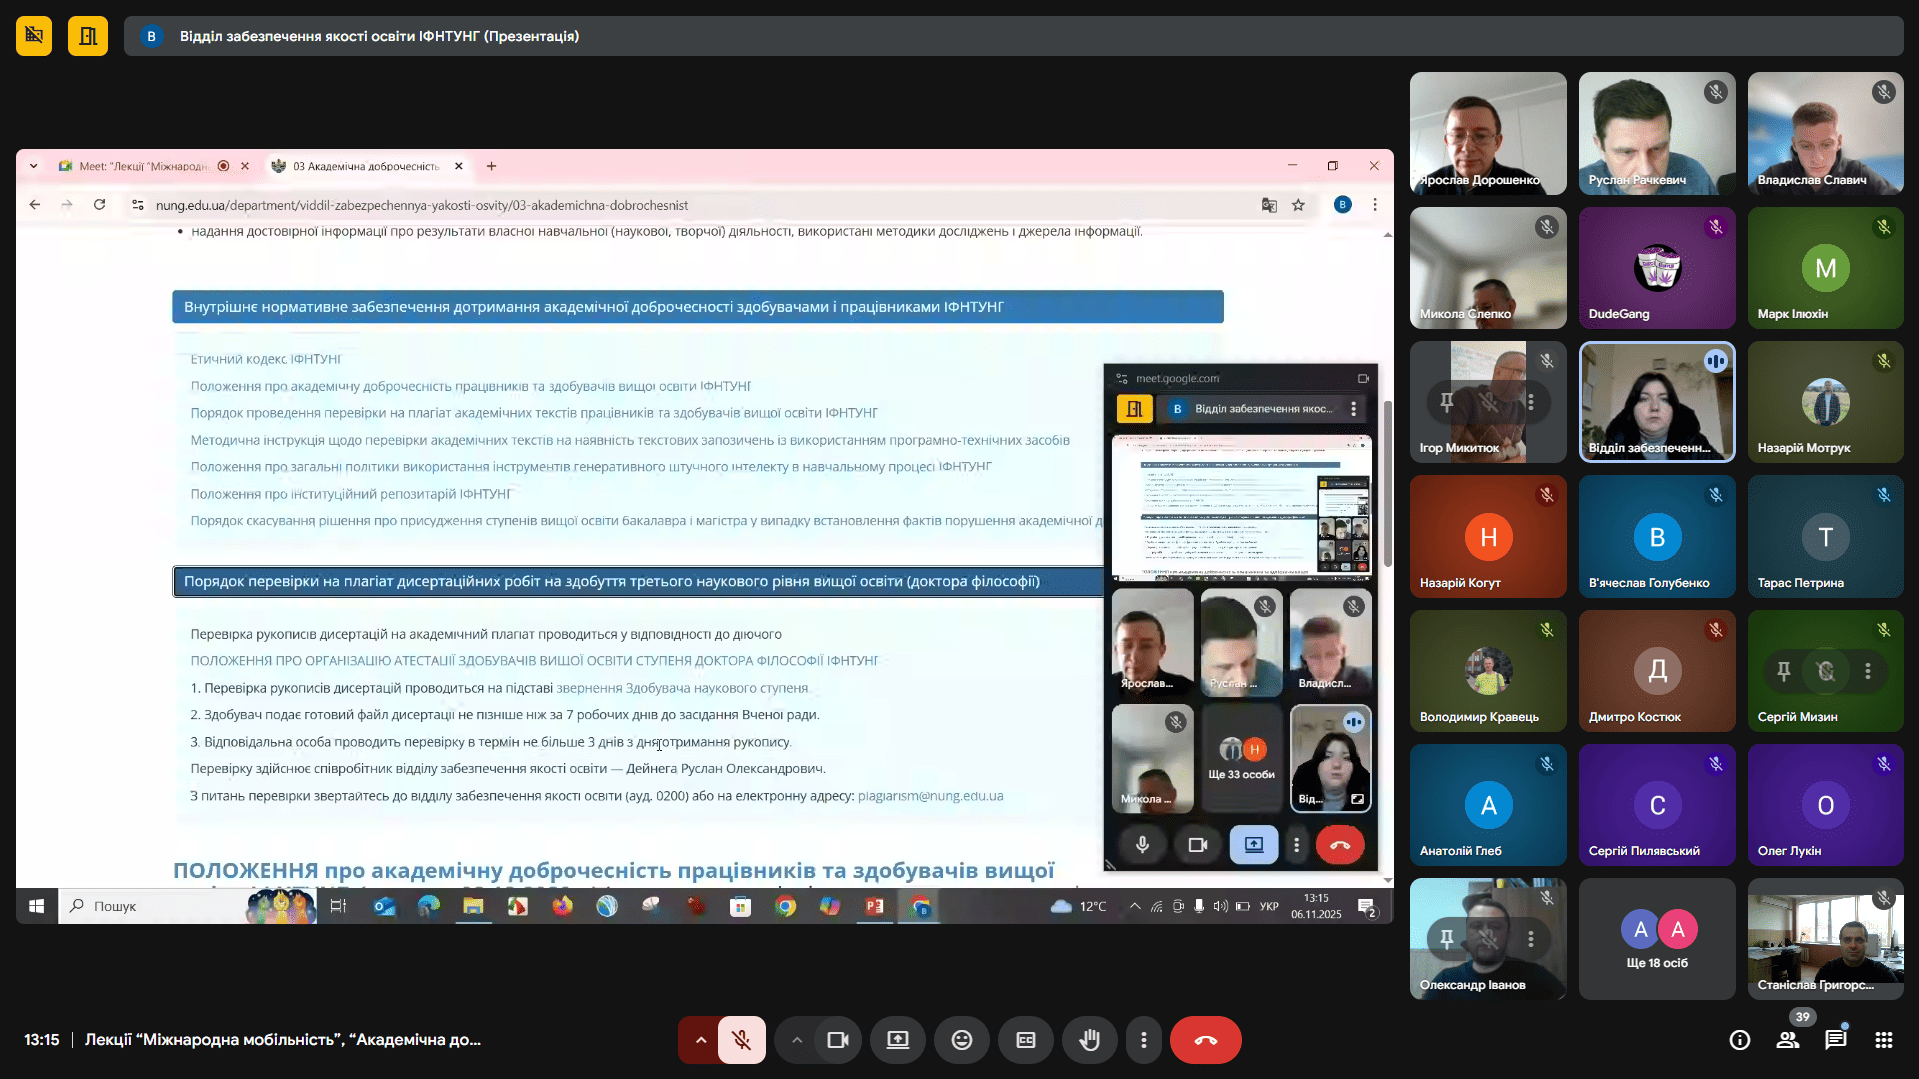Screen dimensions: 1919x1079
Task: Unmute the microphone
Action: 741,1040
